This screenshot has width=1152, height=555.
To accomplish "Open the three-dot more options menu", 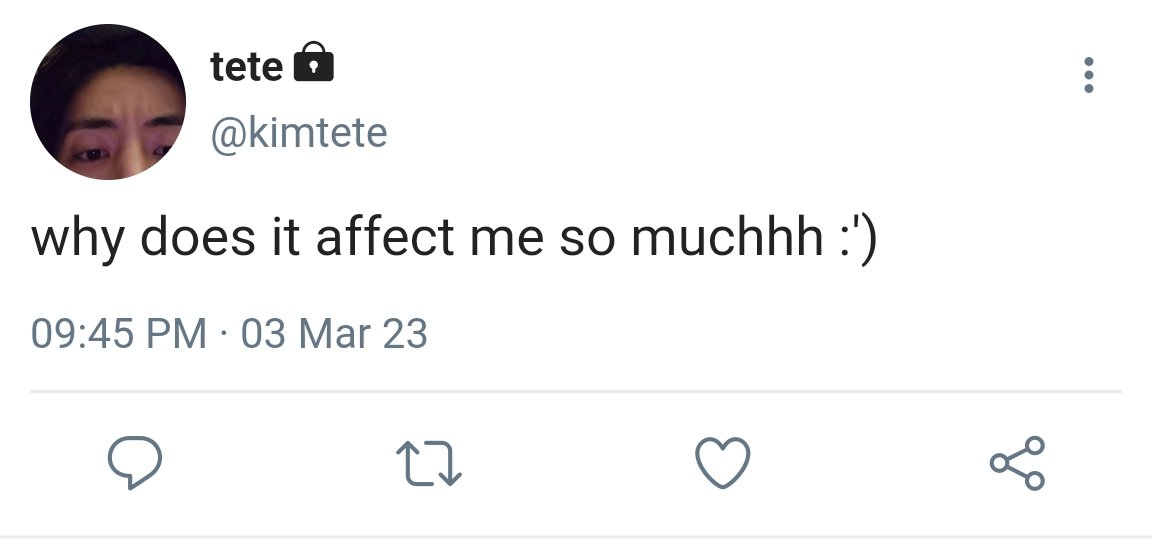I will (1089, 76).
